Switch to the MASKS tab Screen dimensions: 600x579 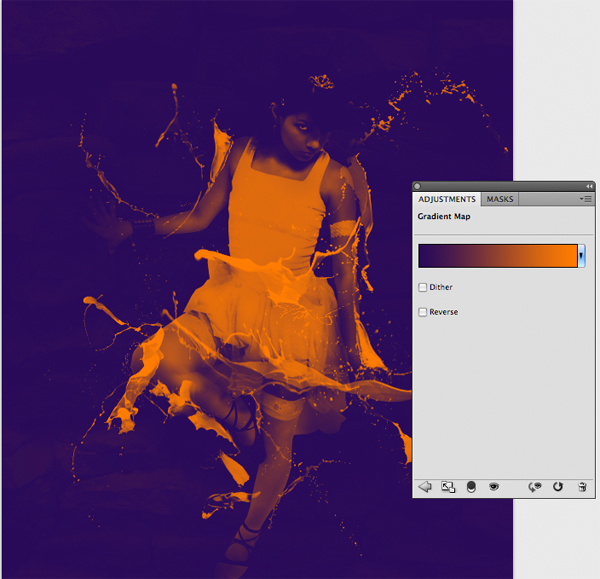tap(500, 199)
